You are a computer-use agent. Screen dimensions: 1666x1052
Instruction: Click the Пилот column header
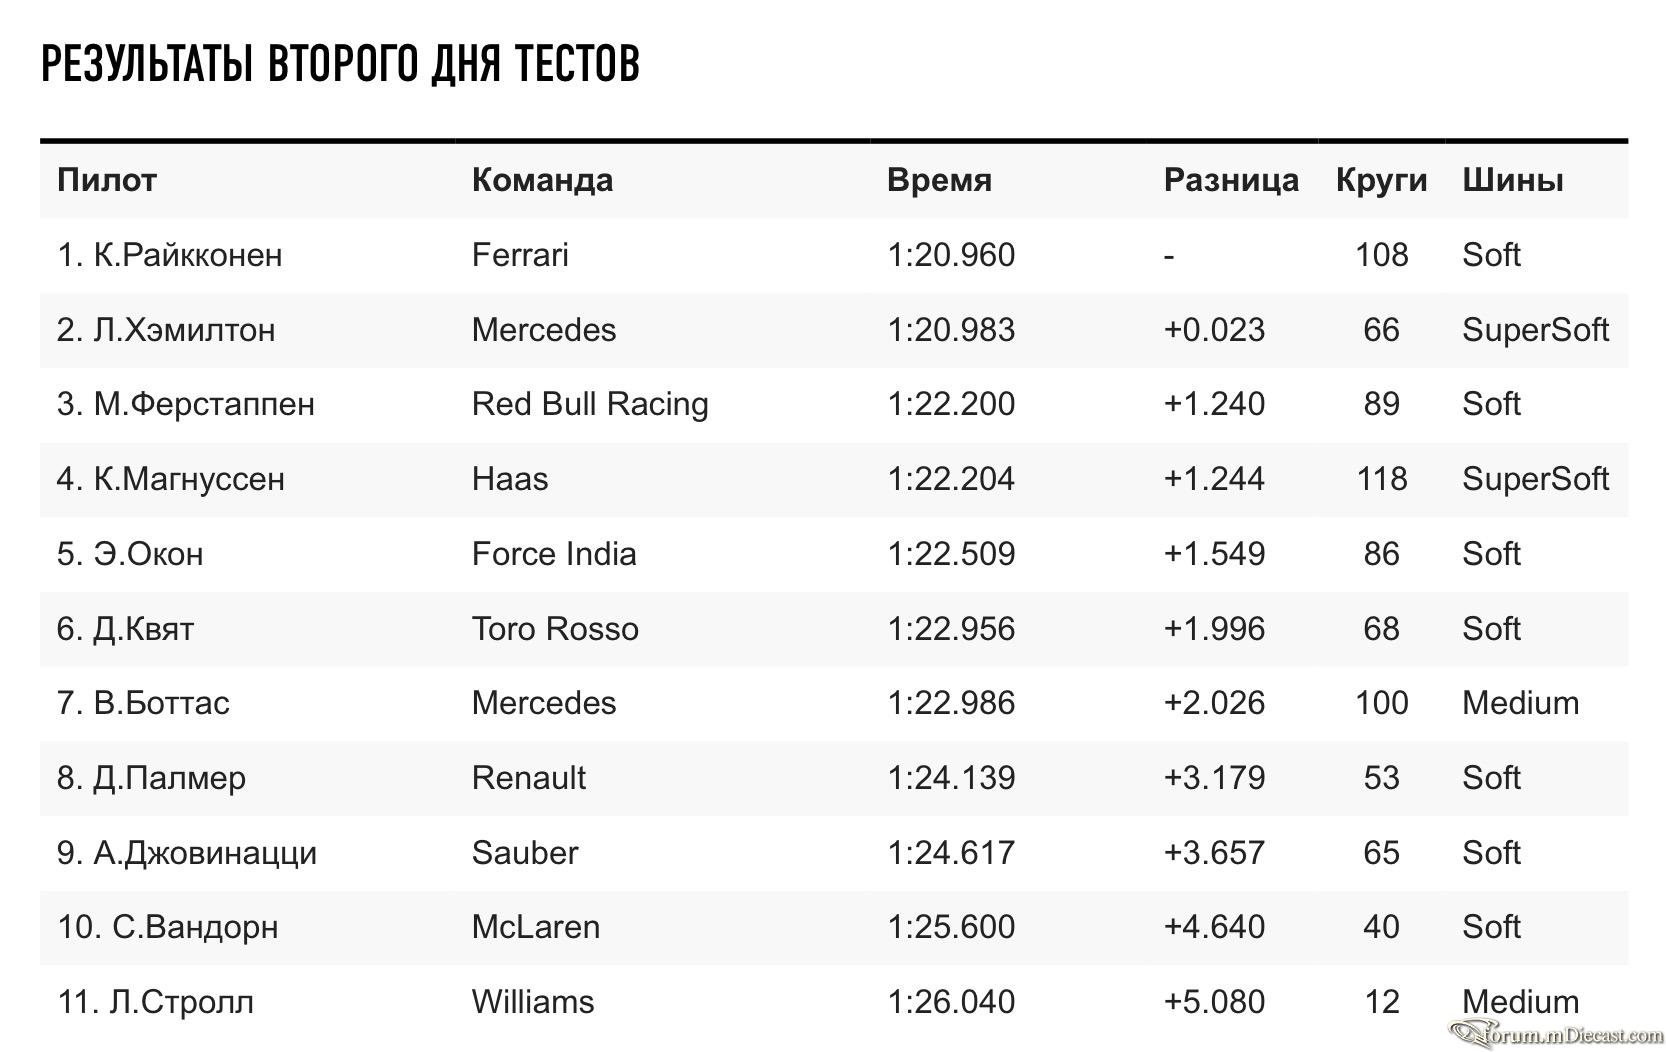coord(107,180)
